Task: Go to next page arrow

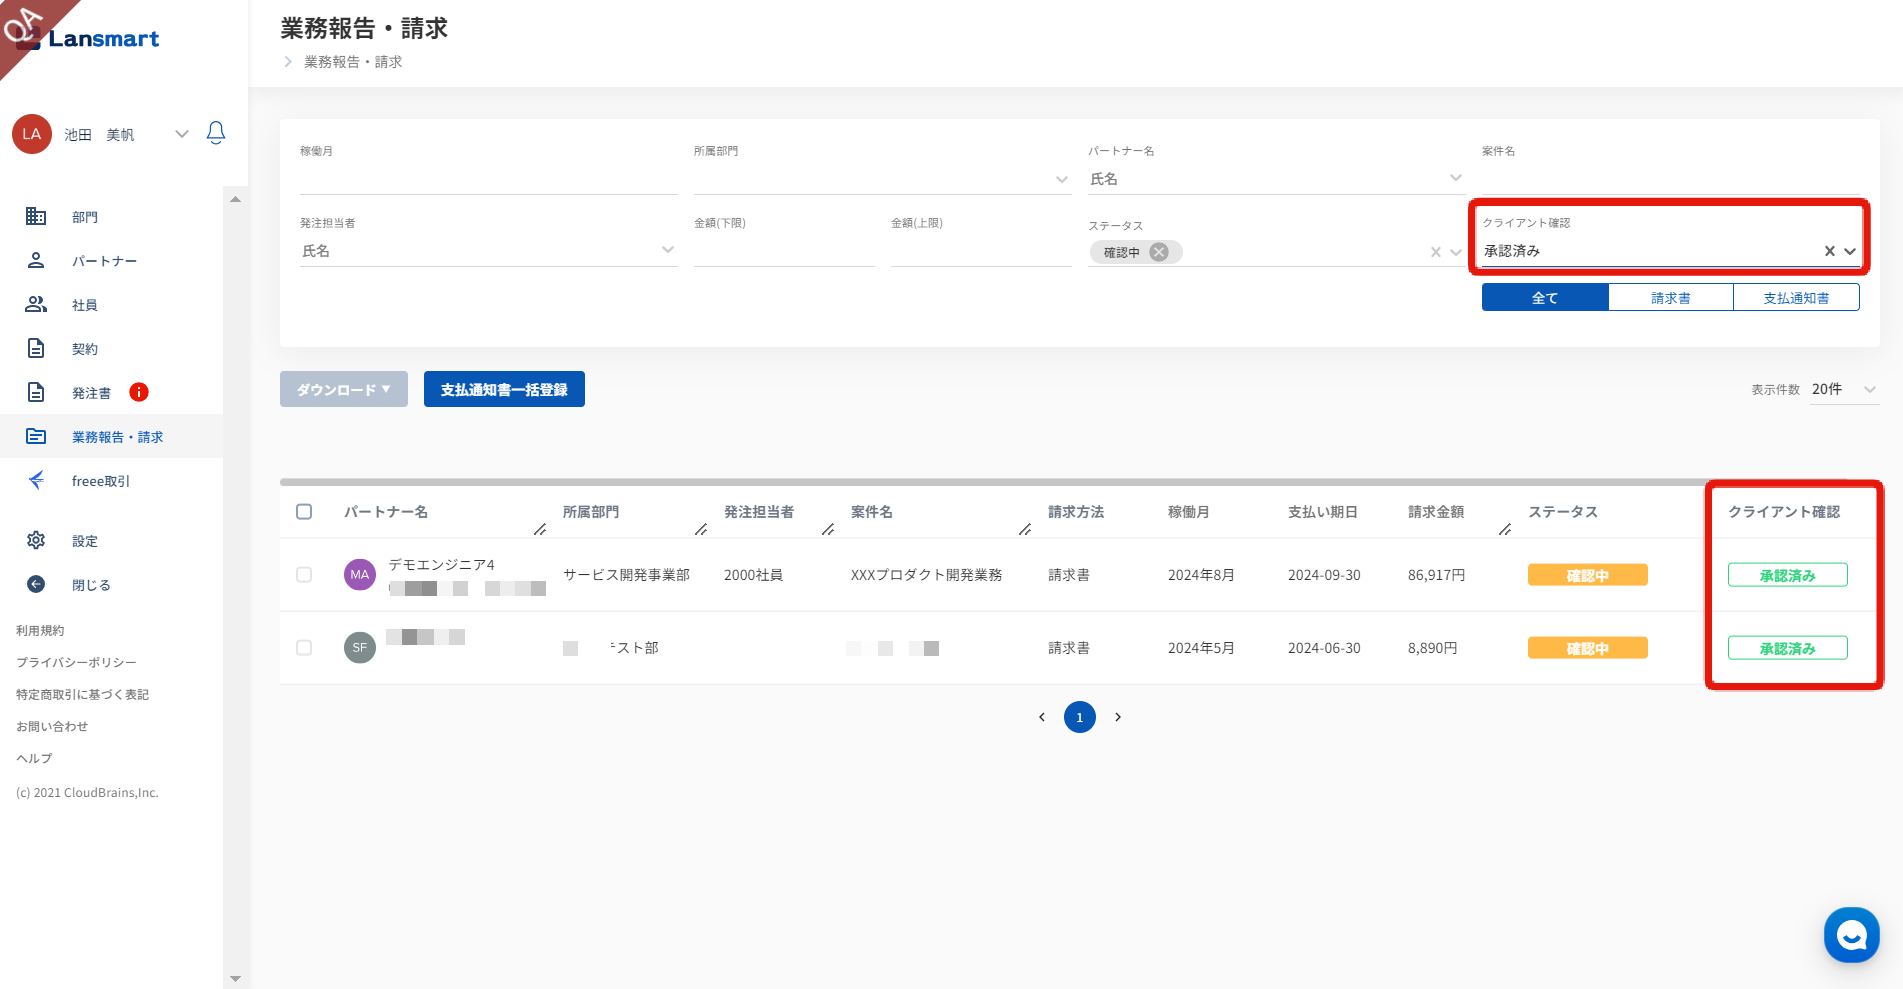Action: pyautogui.click(x=1118, y=717)
